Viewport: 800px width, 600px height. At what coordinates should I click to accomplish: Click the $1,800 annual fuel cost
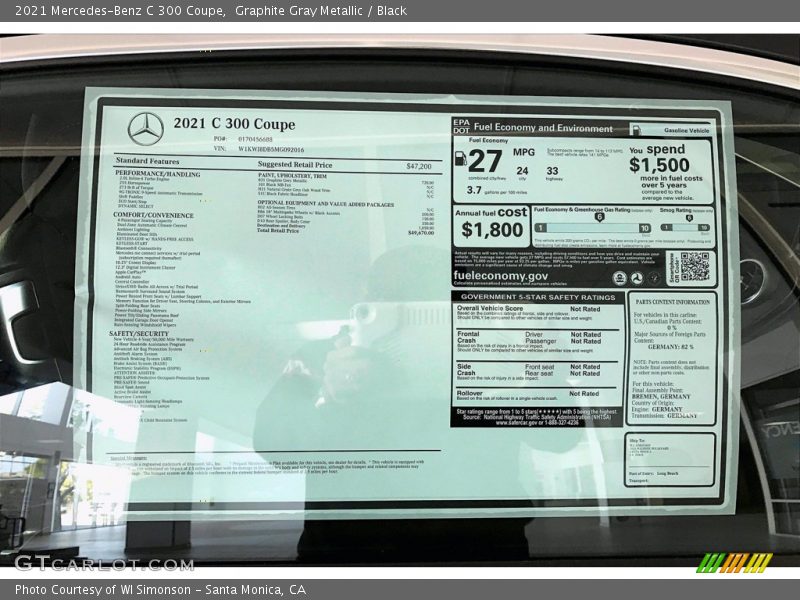(492, 230)
